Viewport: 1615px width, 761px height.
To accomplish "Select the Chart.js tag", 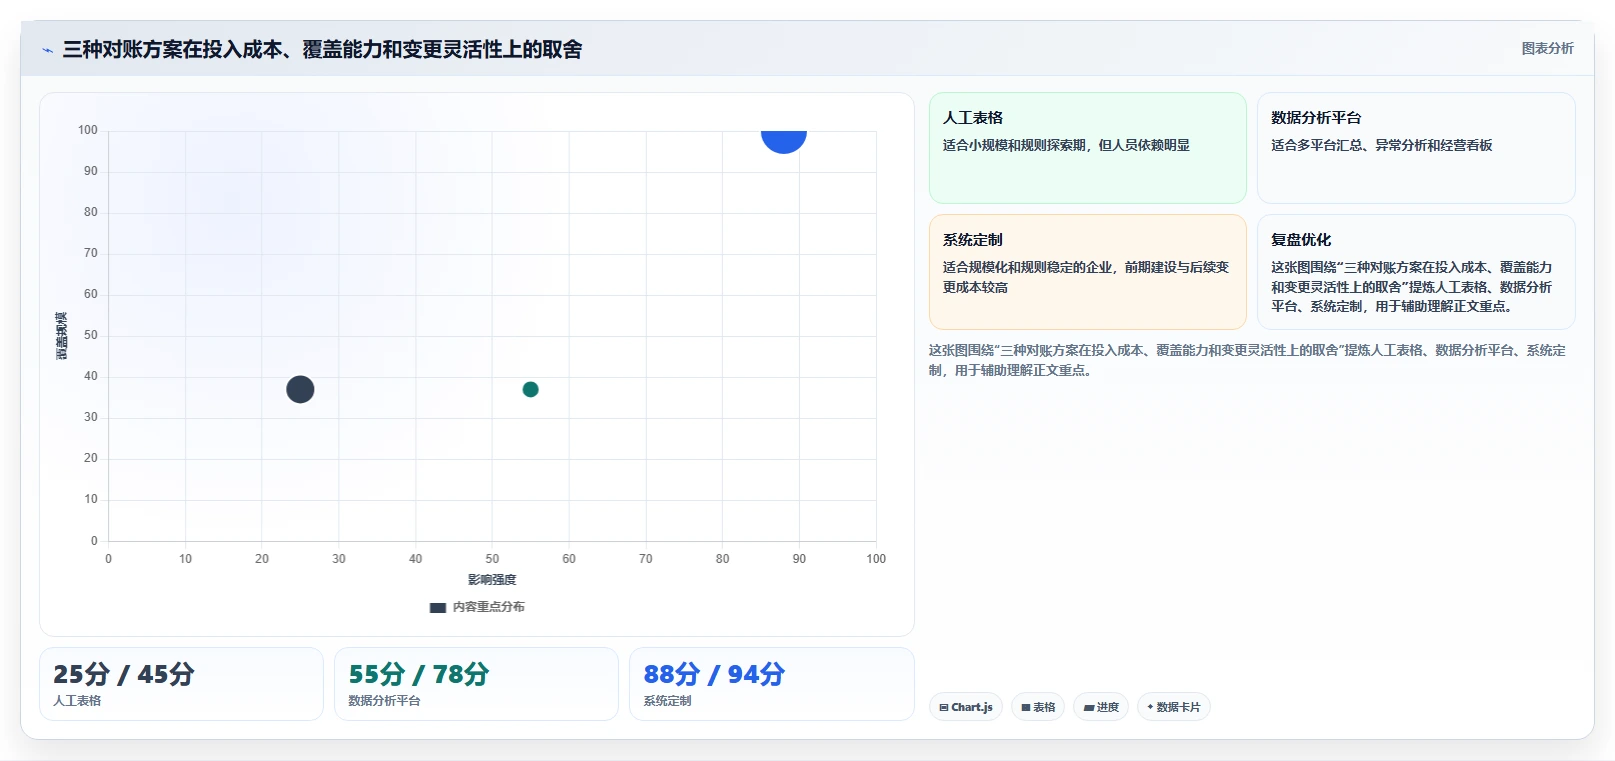I will pos(965,707).
